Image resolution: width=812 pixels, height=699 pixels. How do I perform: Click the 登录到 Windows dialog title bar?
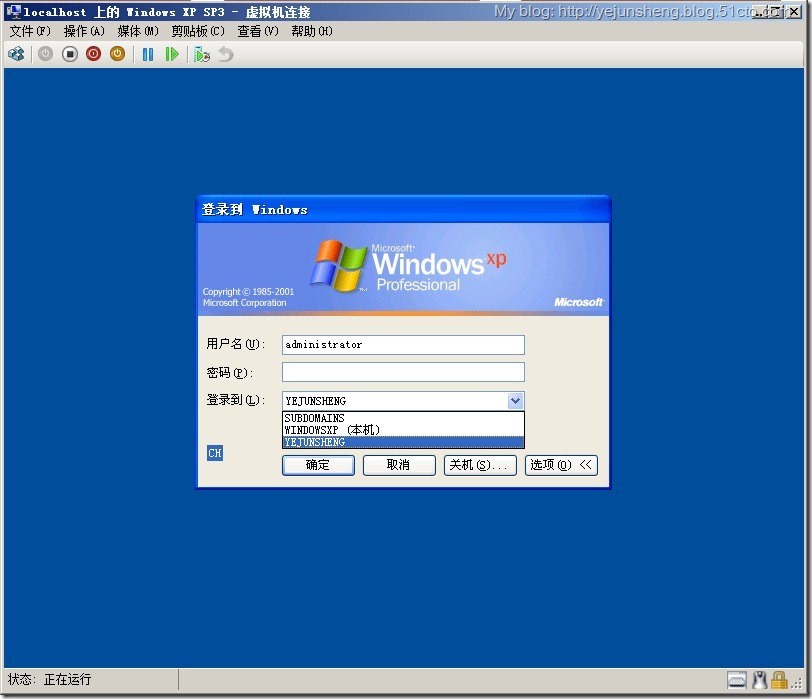pos(403,210)
